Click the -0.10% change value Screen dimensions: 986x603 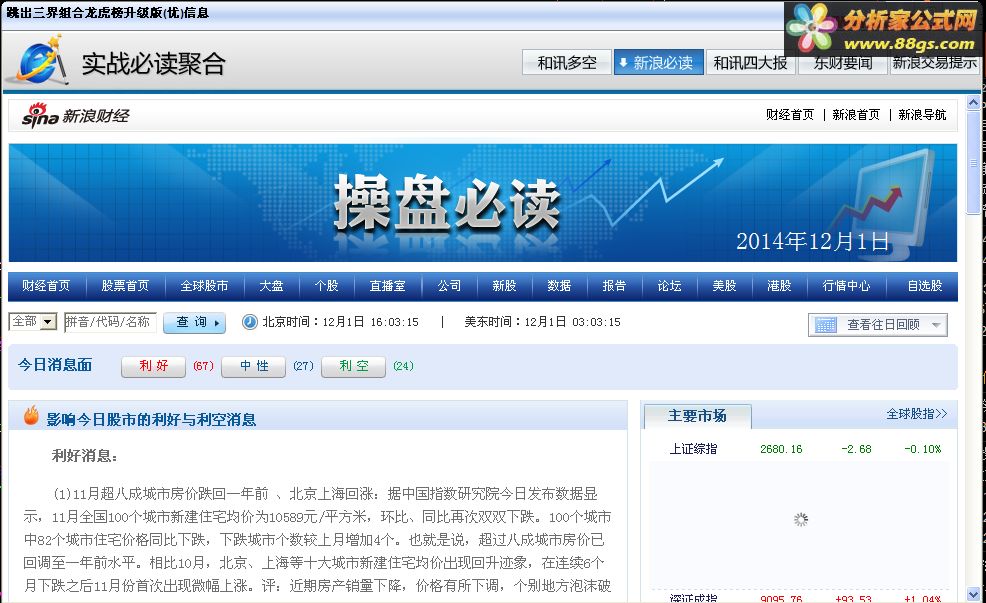coord(922,450)
